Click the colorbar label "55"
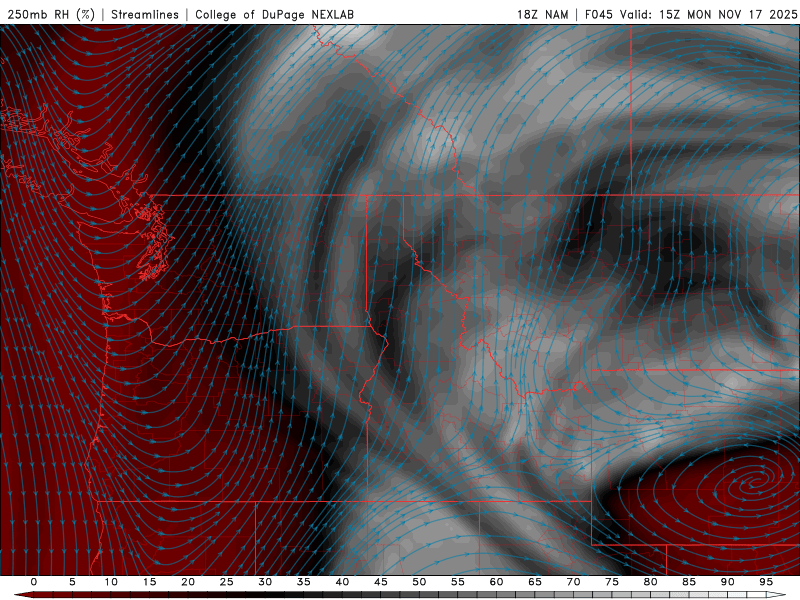The height and width of the screenshot is (600, 800). pos(458,582)
